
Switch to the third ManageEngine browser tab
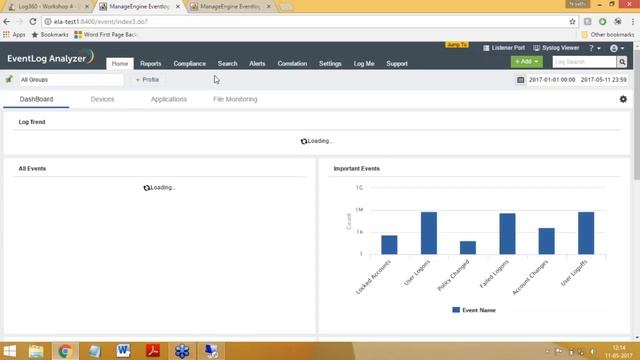tap(230, 7)
